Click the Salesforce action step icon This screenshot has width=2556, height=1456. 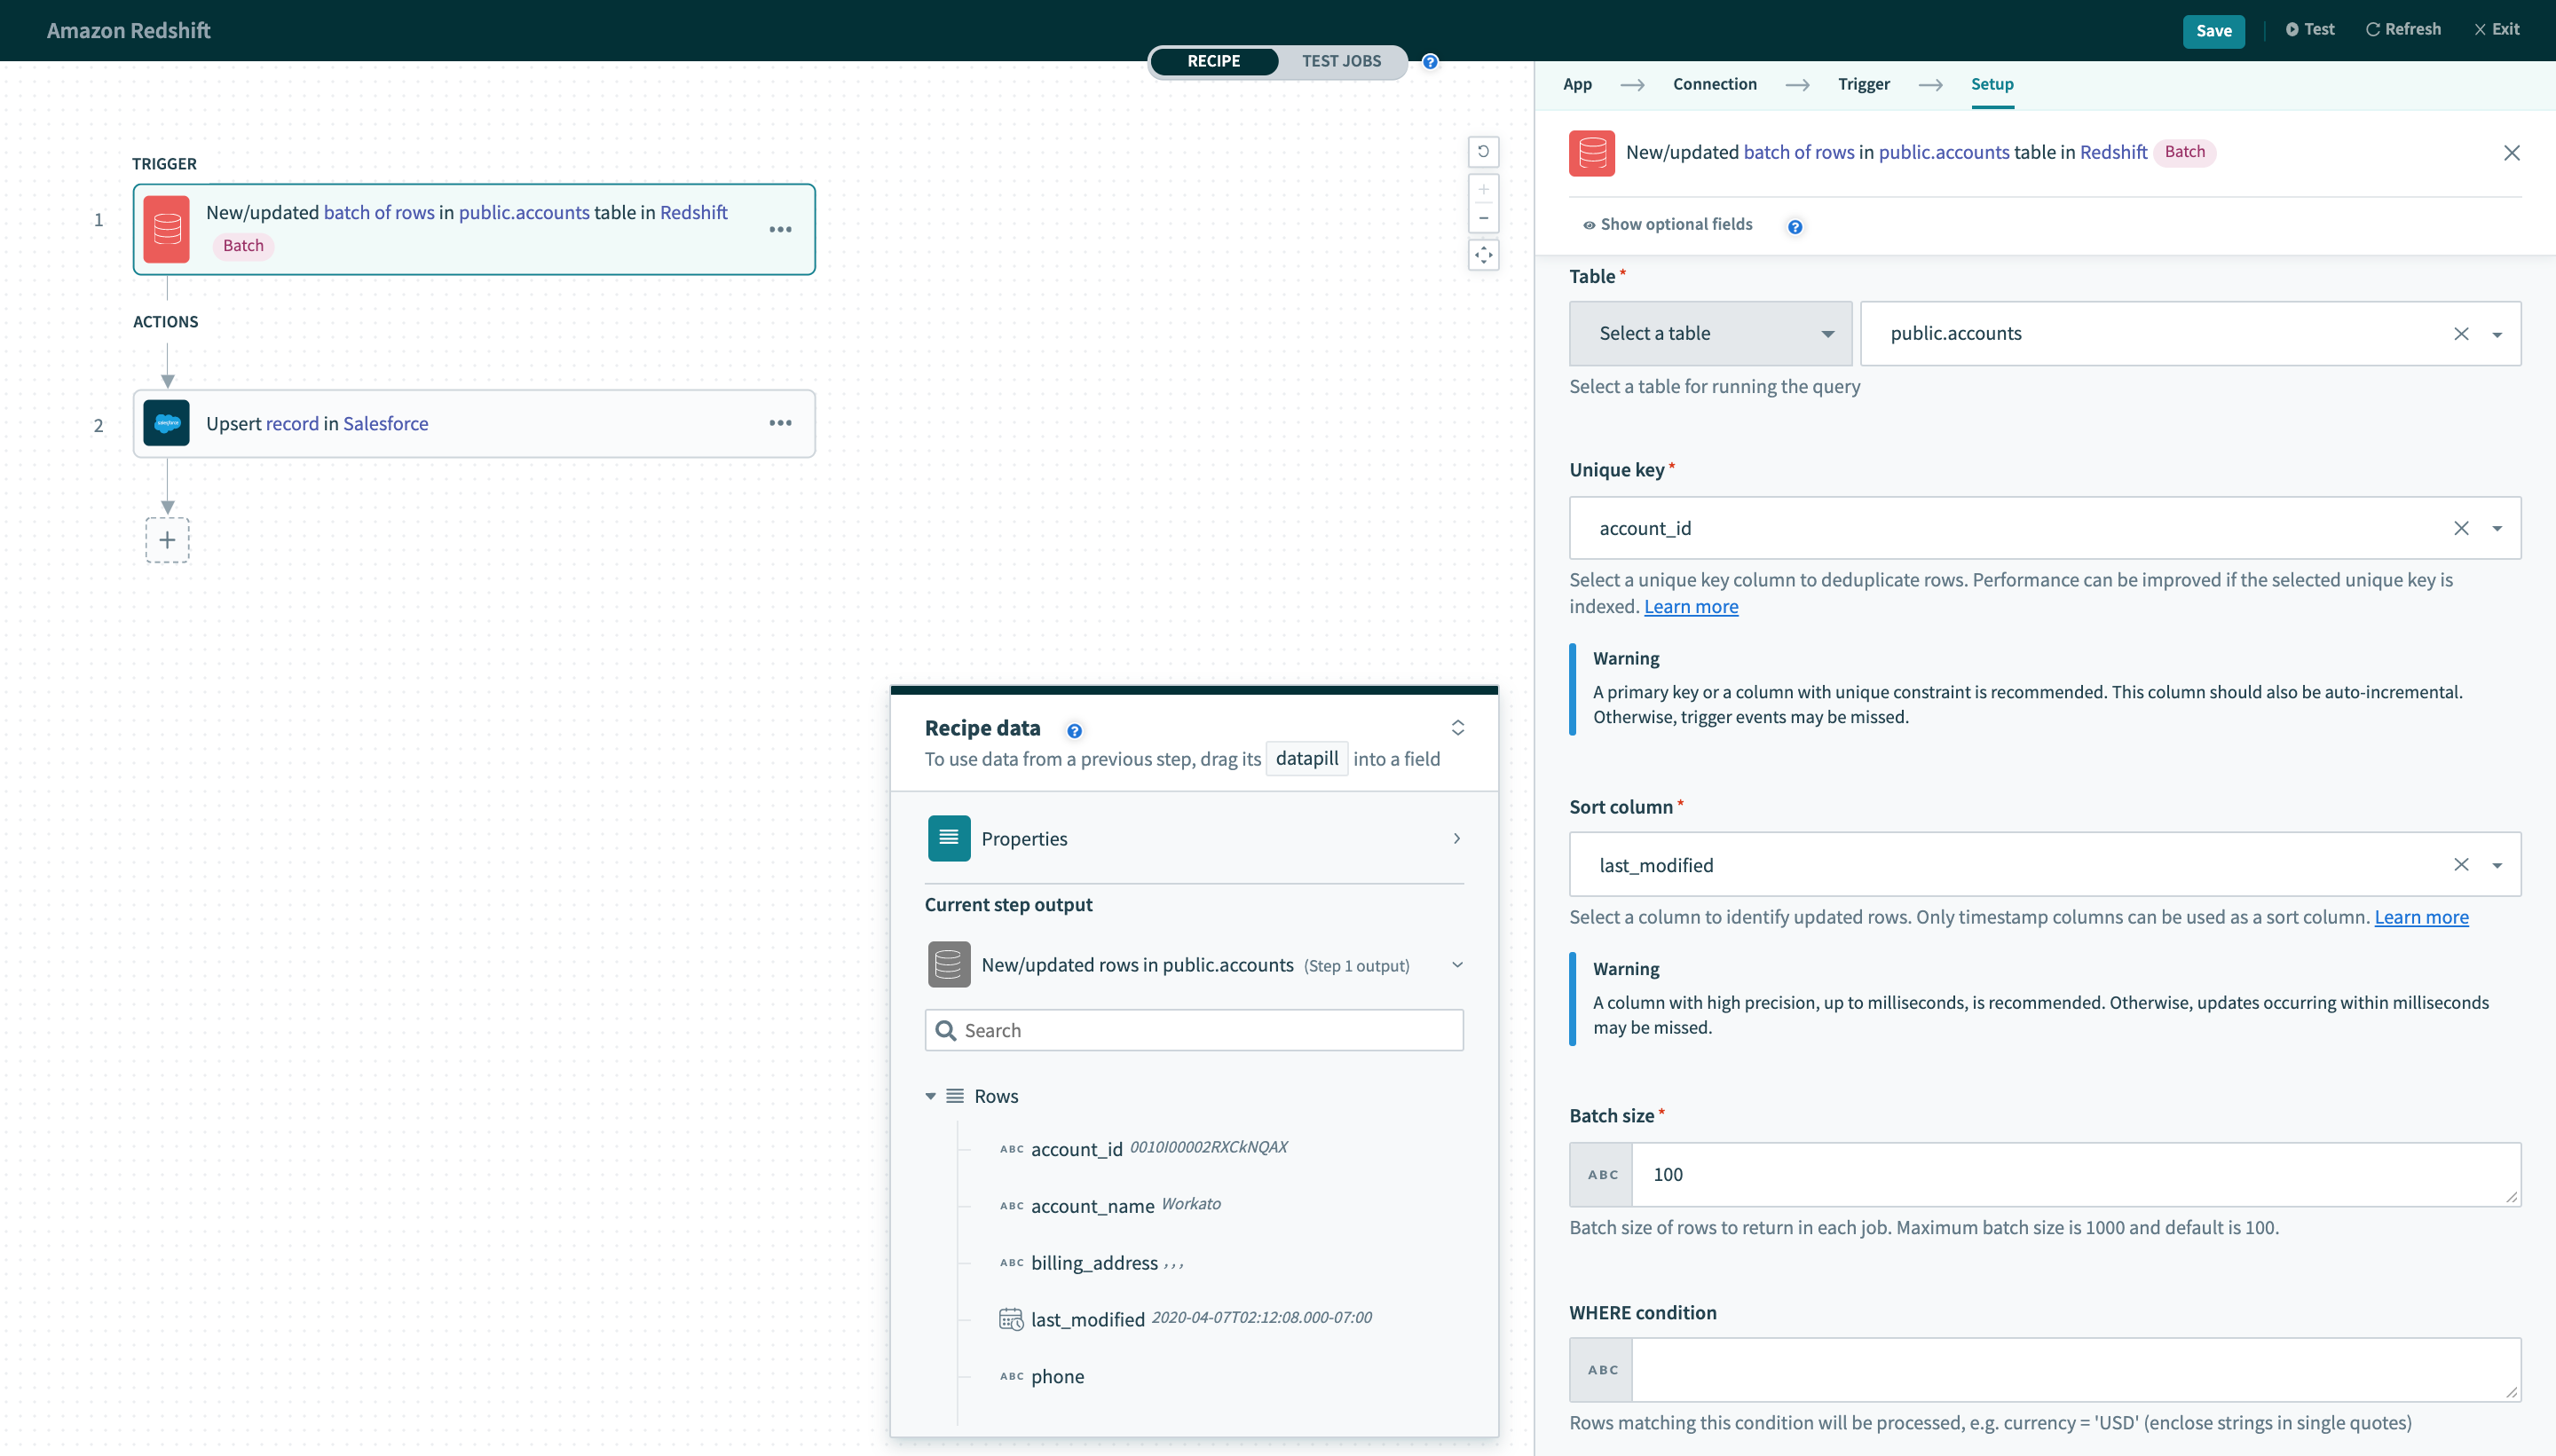coord(166,423)
